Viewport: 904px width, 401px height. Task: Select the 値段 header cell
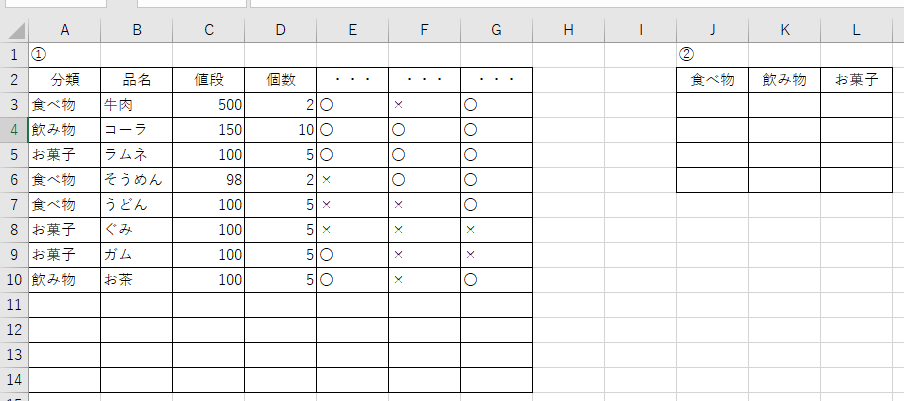pyautogui.click(x=208, y=79)
